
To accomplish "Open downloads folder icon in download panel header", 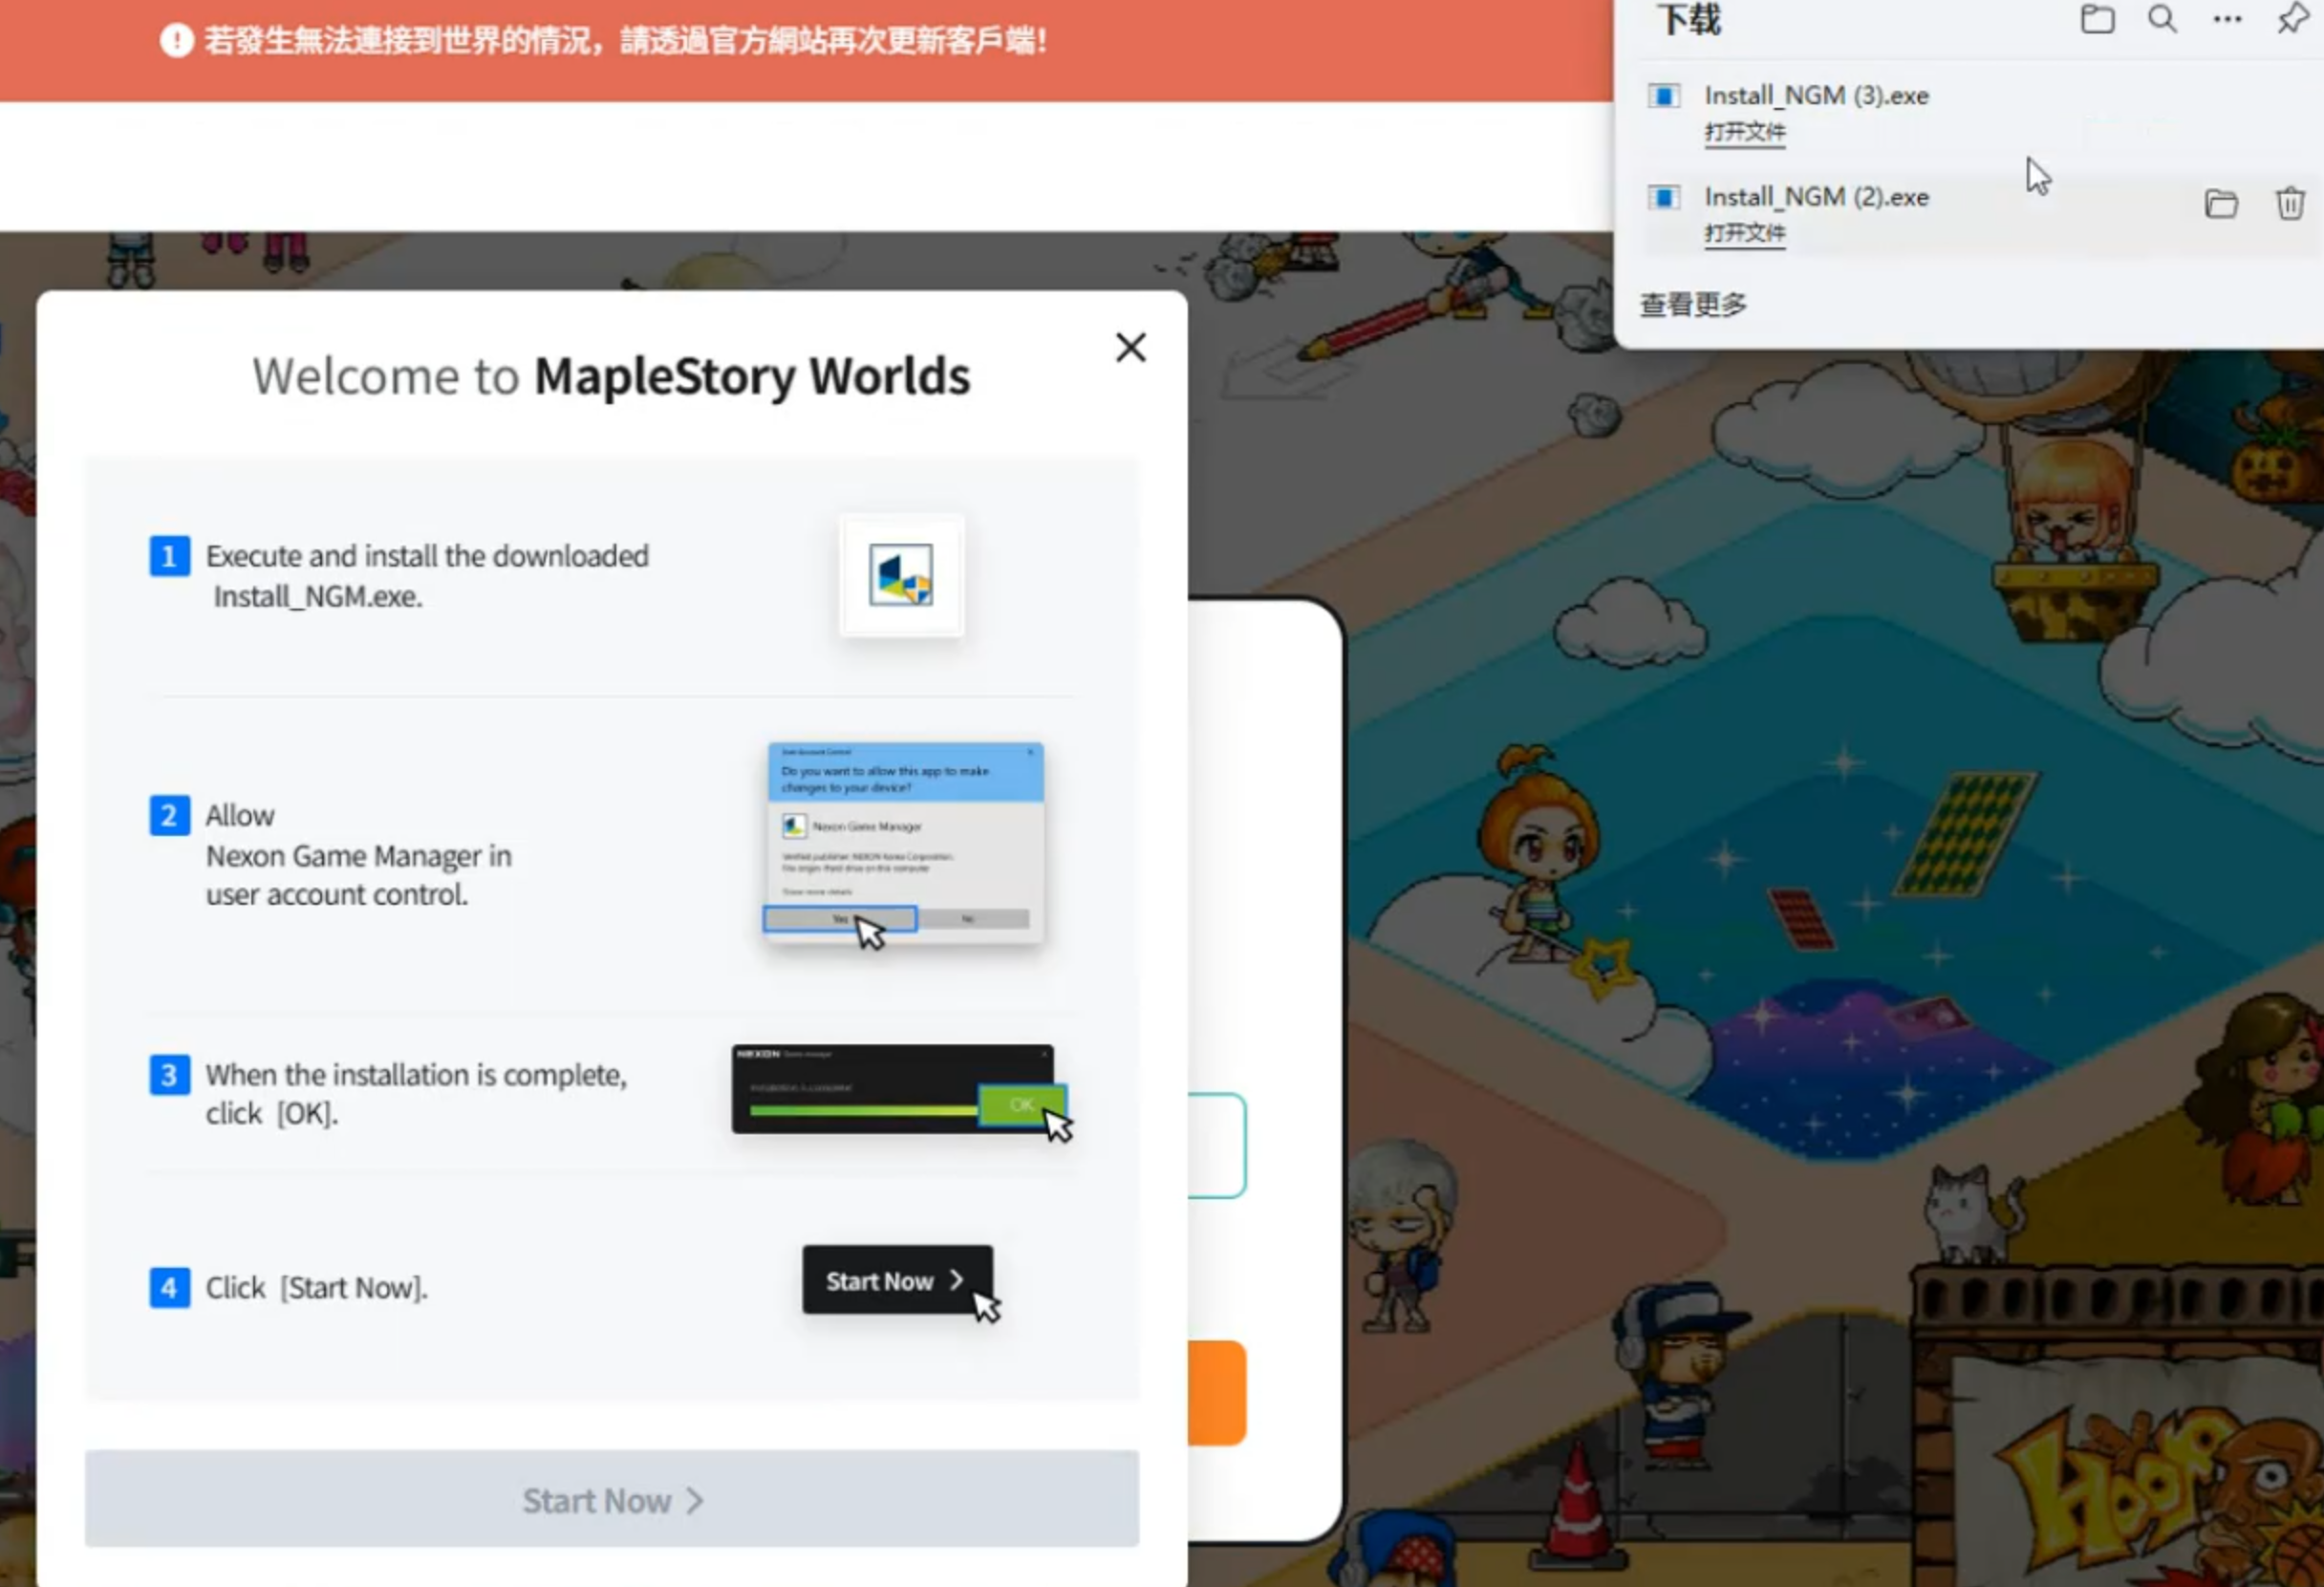I will pyautogui.click(x=2097, y=19).
